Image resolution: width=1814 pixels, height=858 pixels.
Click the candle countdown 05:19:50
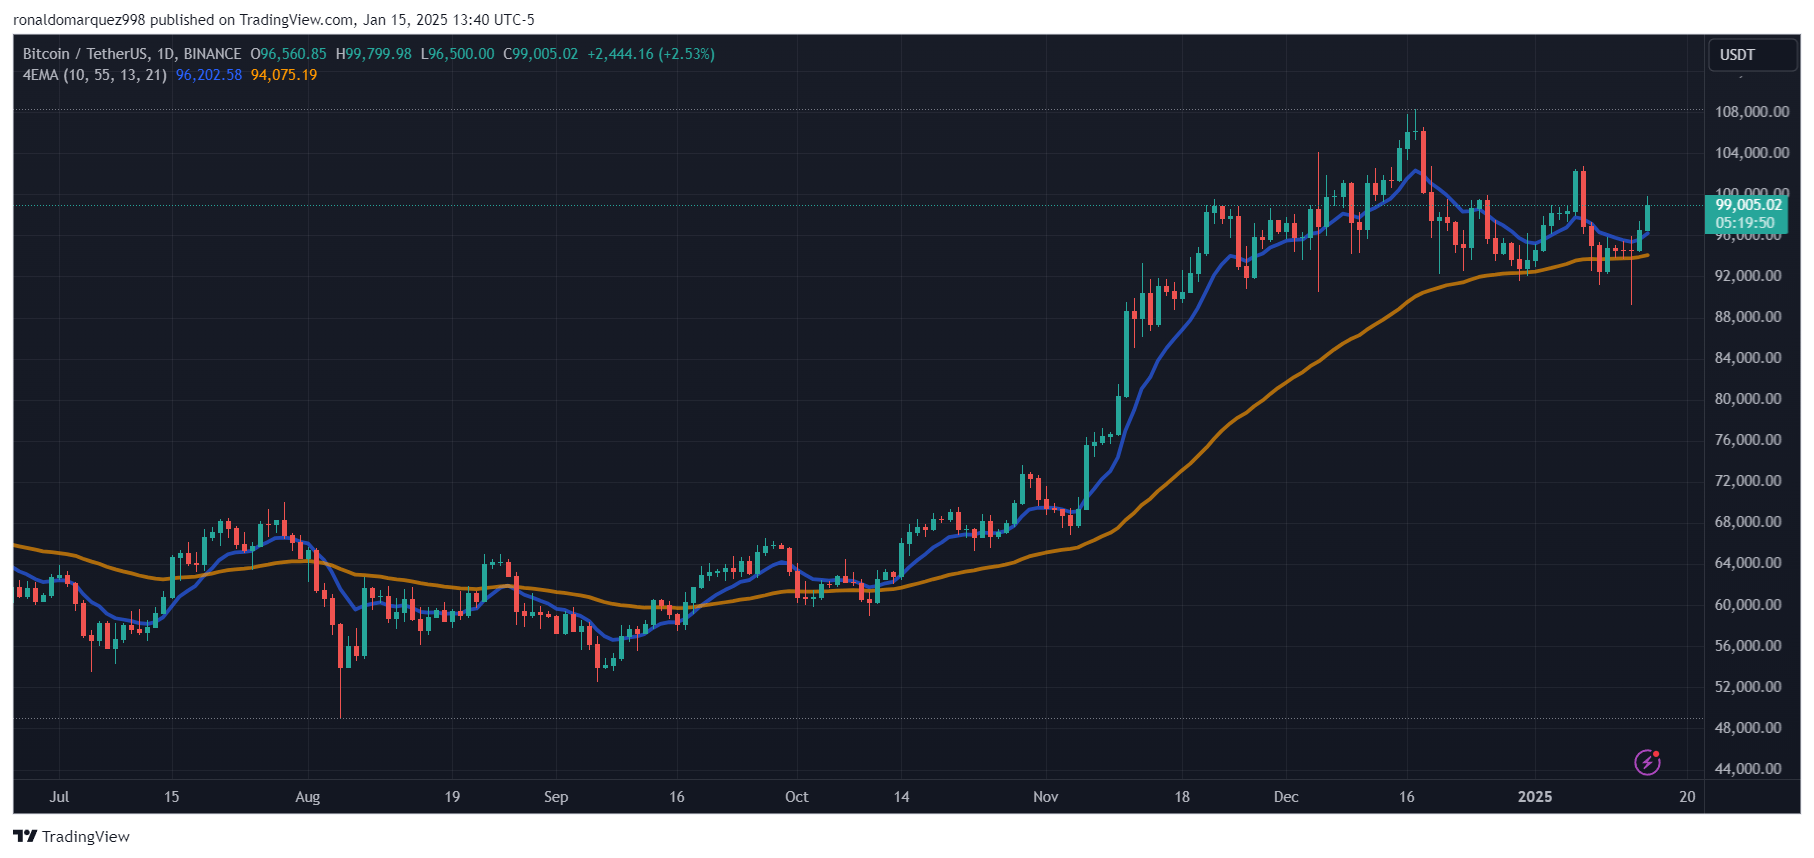[1745, 223]
